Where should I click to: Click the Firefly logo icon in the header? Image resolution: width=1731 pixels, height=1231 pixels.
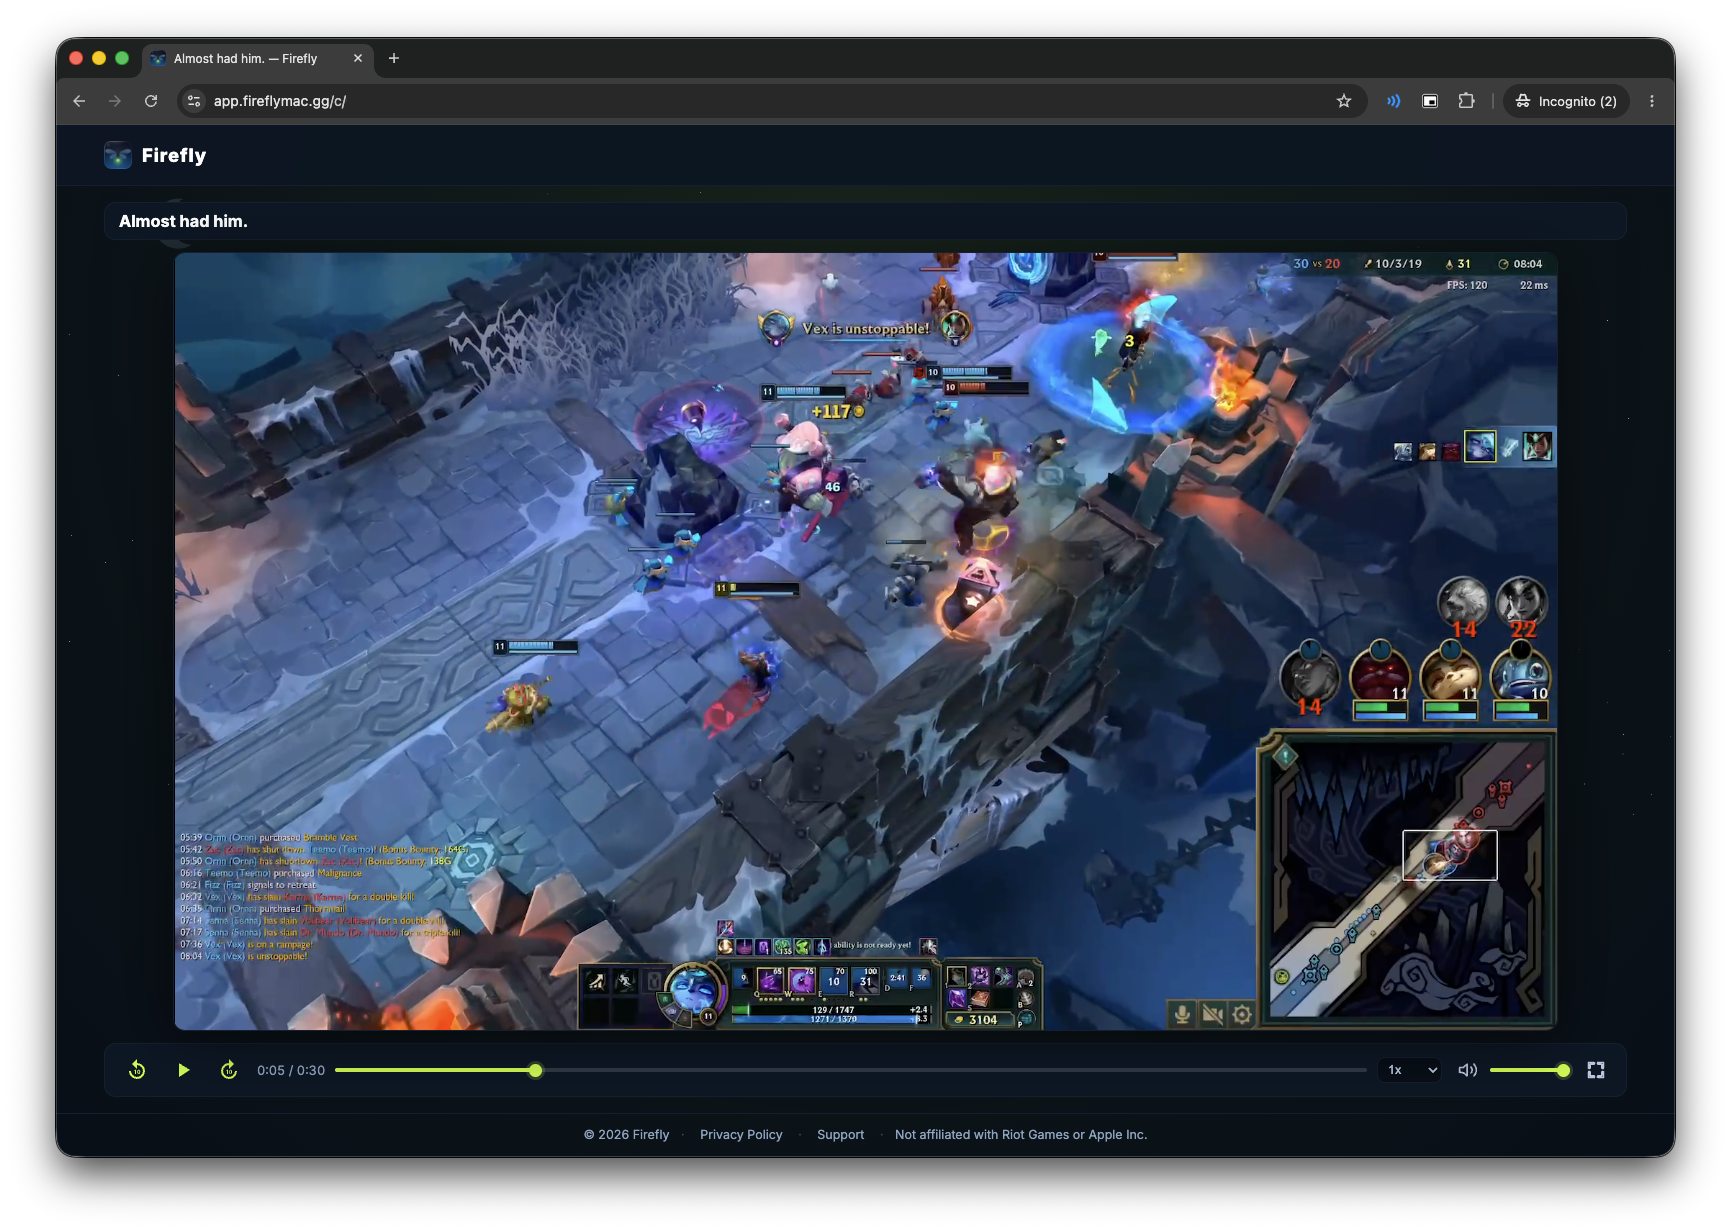[x=118, y=155]
